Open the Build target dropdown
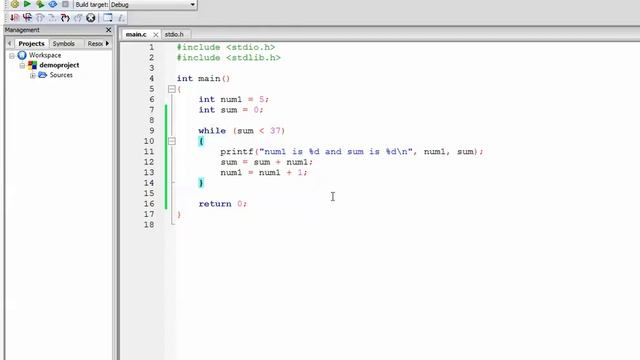The image size is (640, 360). 153,4
